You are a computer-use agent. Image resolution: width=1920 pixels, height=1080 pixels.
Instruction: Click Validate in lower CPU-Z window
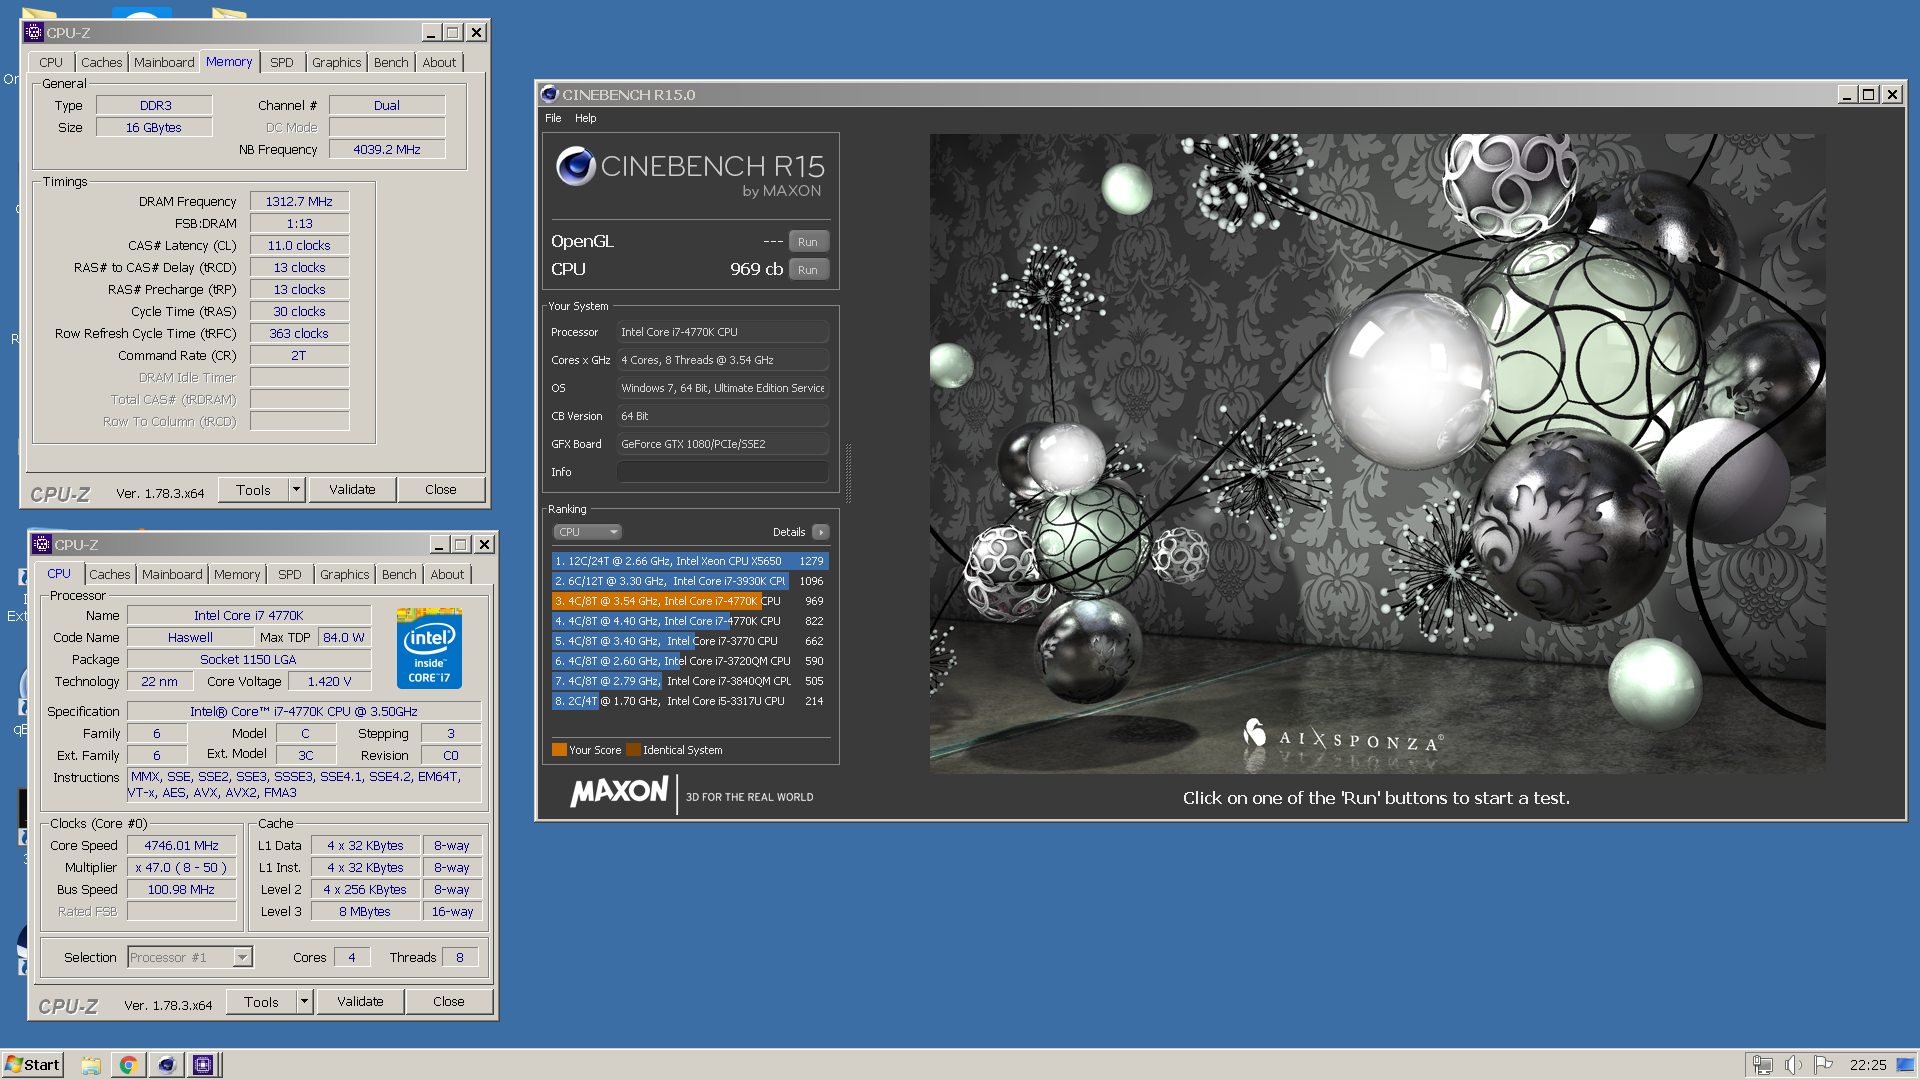coord(360,1002)
